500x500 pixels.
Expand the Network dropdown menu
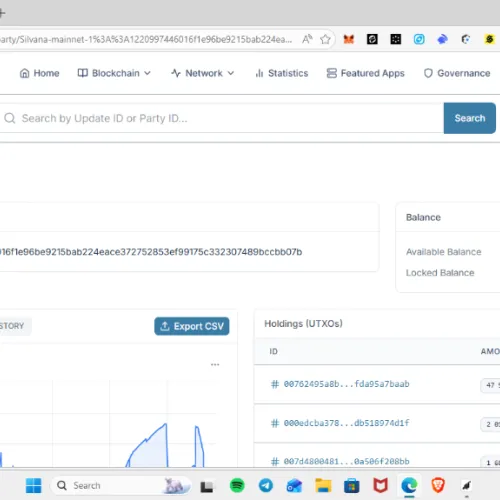[x=203, y=73]
